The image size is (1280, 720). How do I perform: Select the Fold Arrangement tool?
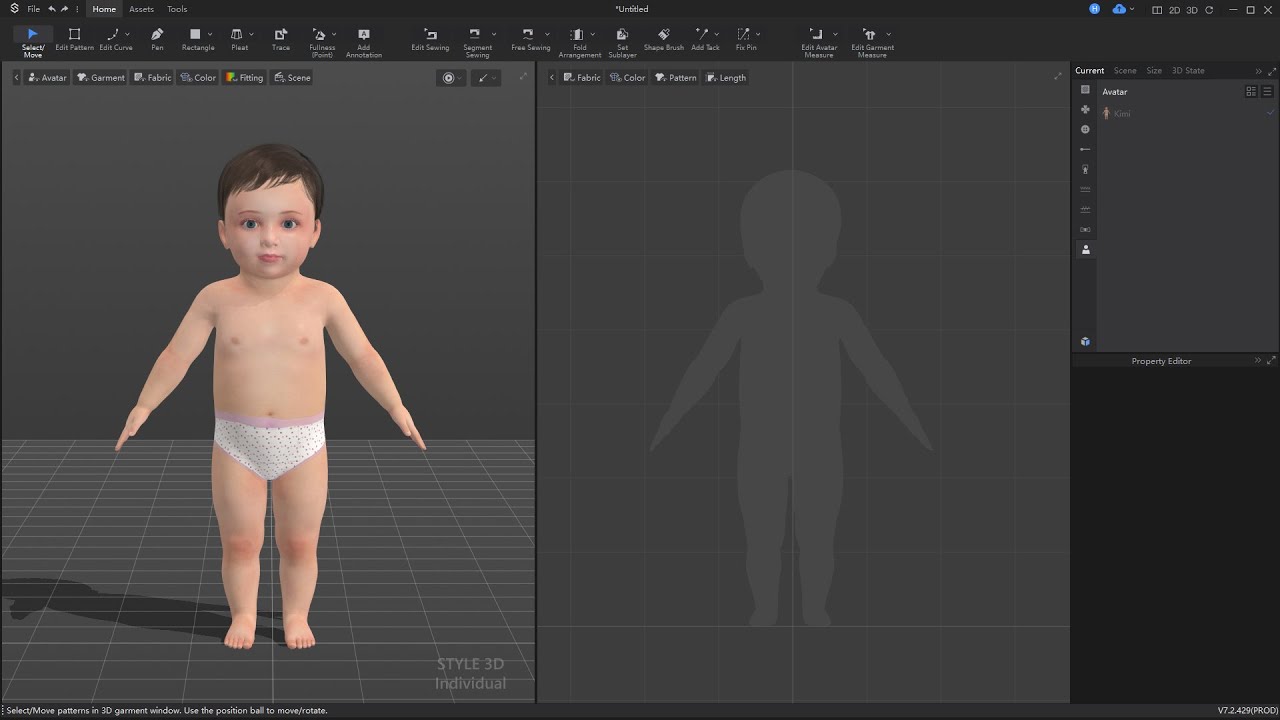point(578,42)
